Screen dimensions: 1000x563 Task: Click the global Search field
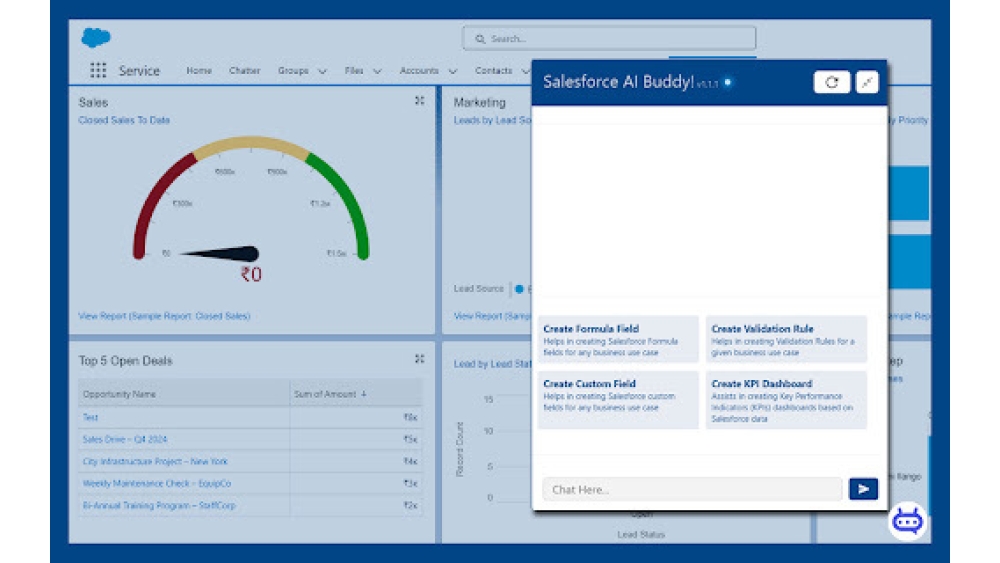609,39
